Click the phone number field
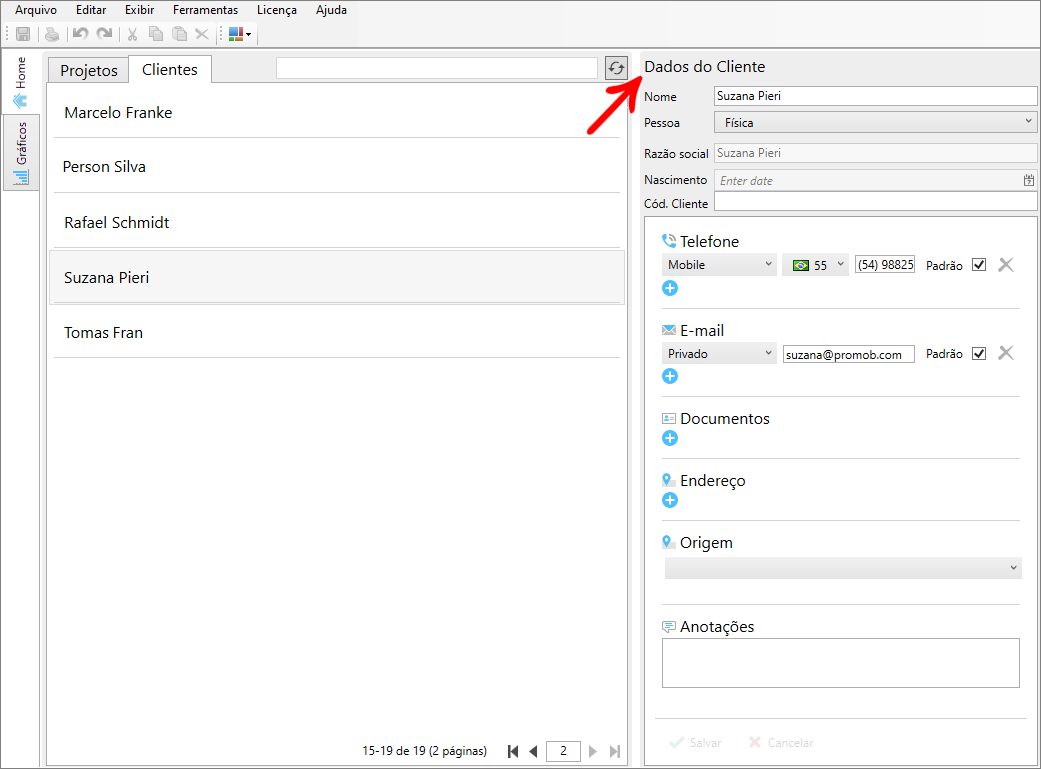This screenshot has height=769, width=1041. [x=885, y=264]
